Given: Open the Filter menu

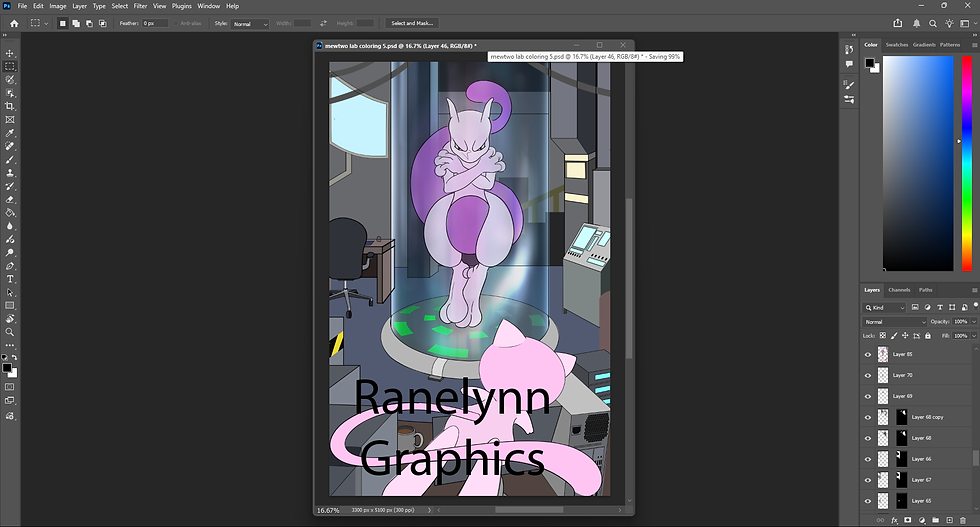Looking at the screenshot, I should pyautogui.click(x=140, y=6).
